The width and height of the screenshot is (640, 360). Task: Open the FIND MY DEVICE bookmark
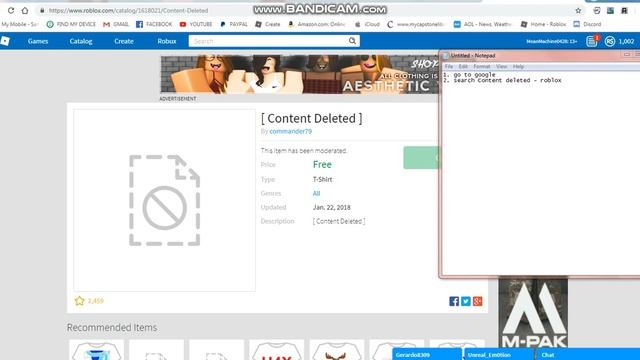point(71,24)
